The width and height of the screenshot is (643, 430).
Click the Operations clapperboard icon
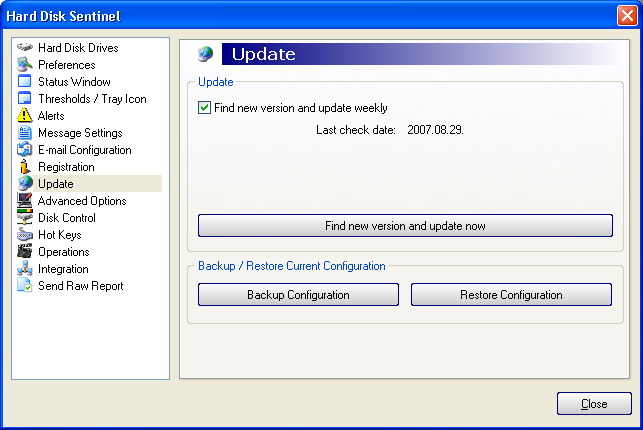pyautogui.click(x=25, y=251)
